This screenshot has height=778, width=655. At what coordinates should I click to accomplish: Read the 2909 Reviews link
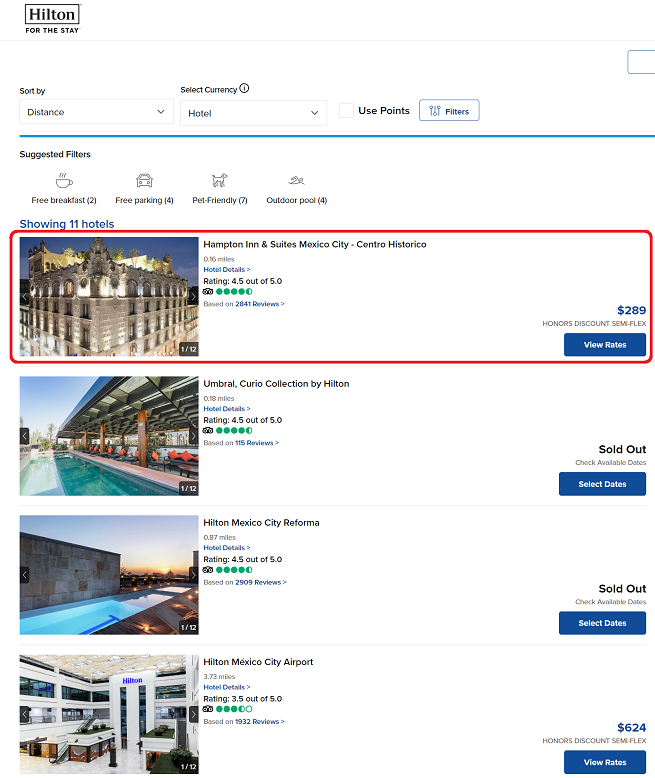click(261, 582)
